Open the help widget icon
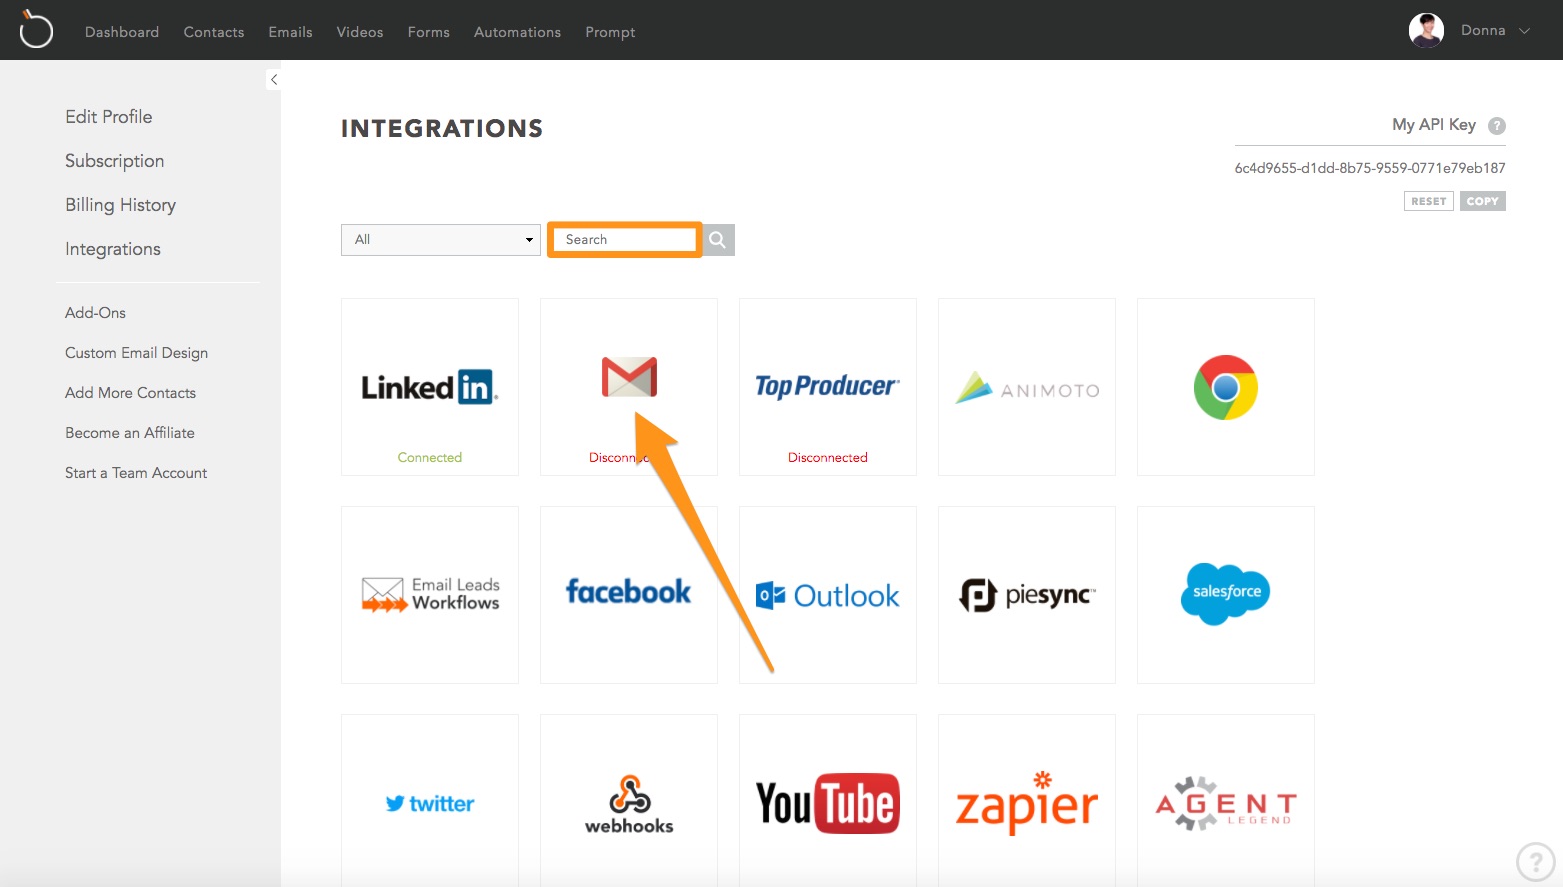Viewport: 1563px width, 887px height. tap(1536, 861)
